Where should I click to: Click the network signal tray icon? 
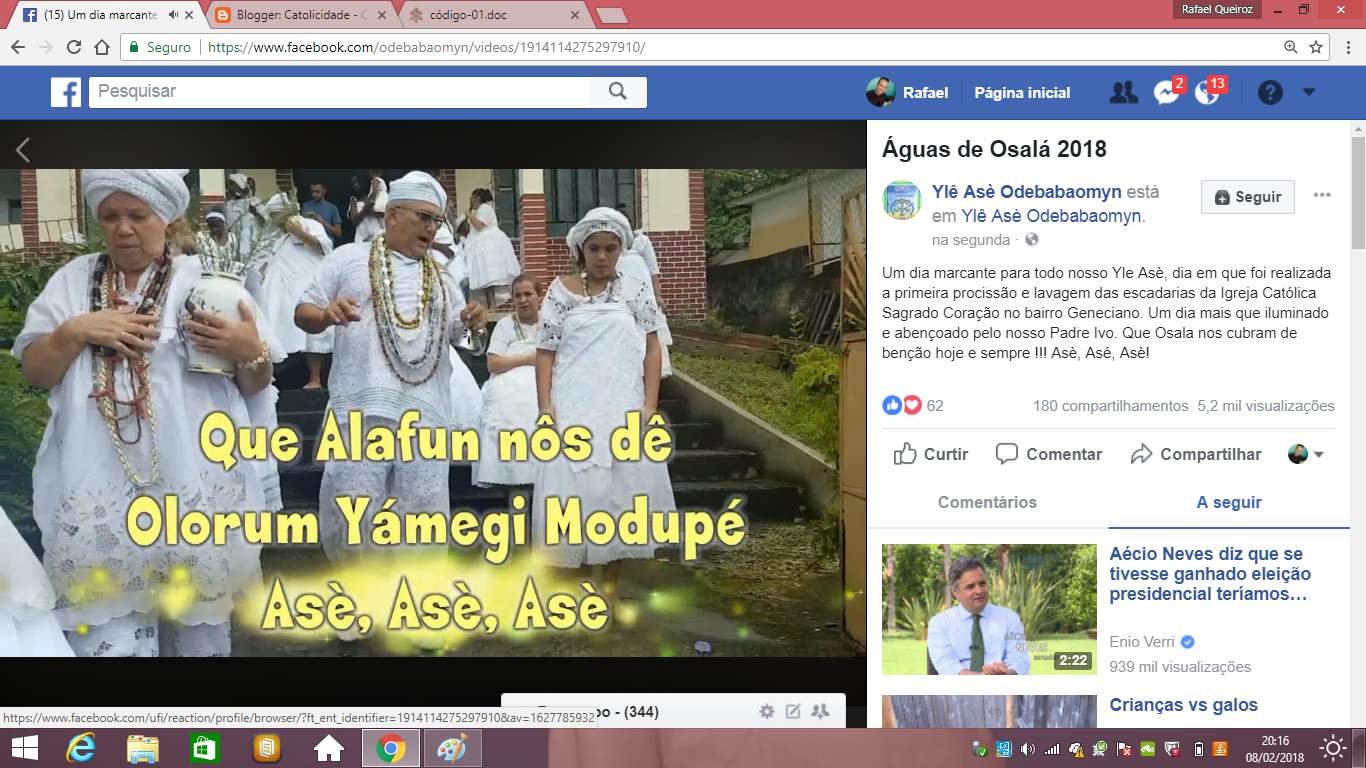[1052, 748]
